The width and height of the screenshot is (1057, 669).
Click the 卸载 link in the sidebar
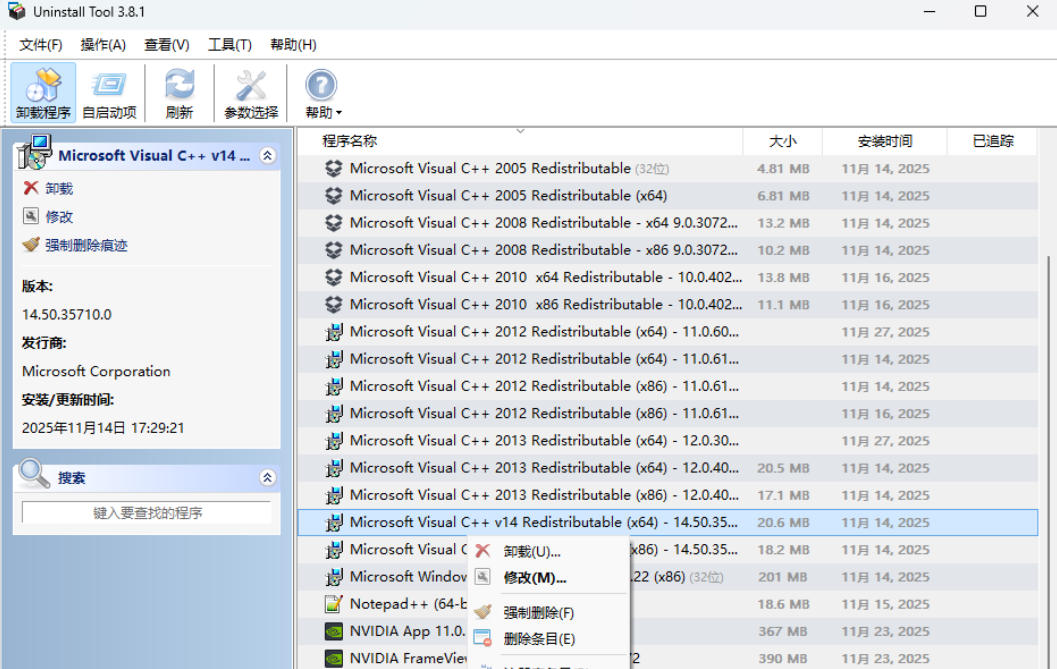59,188
